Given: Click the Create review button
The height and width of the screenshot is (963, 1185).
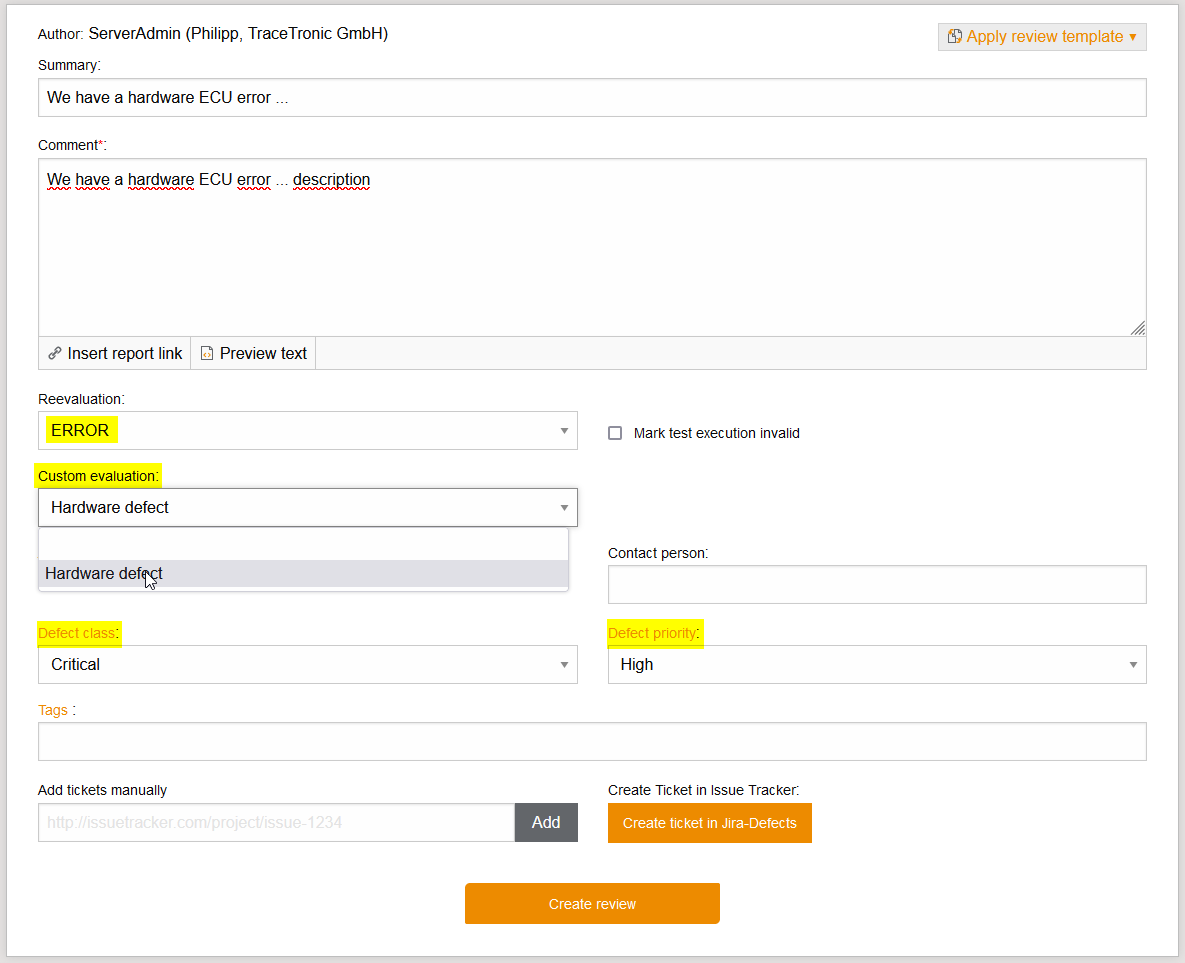Looking at the screenshot, I should pos(592,903).
